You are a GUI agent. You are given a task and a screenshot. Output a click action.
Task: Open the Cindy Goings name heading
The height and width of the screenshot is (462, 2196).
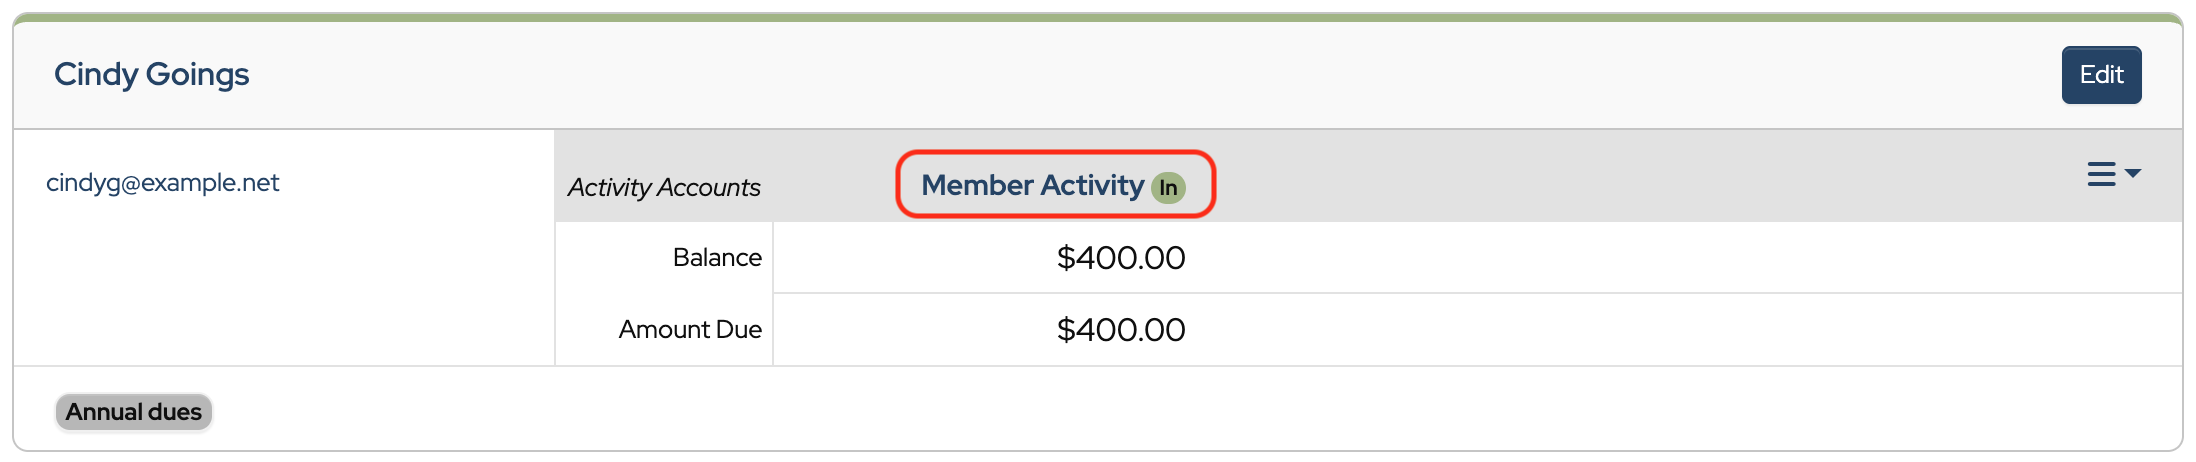click(151, 75)
